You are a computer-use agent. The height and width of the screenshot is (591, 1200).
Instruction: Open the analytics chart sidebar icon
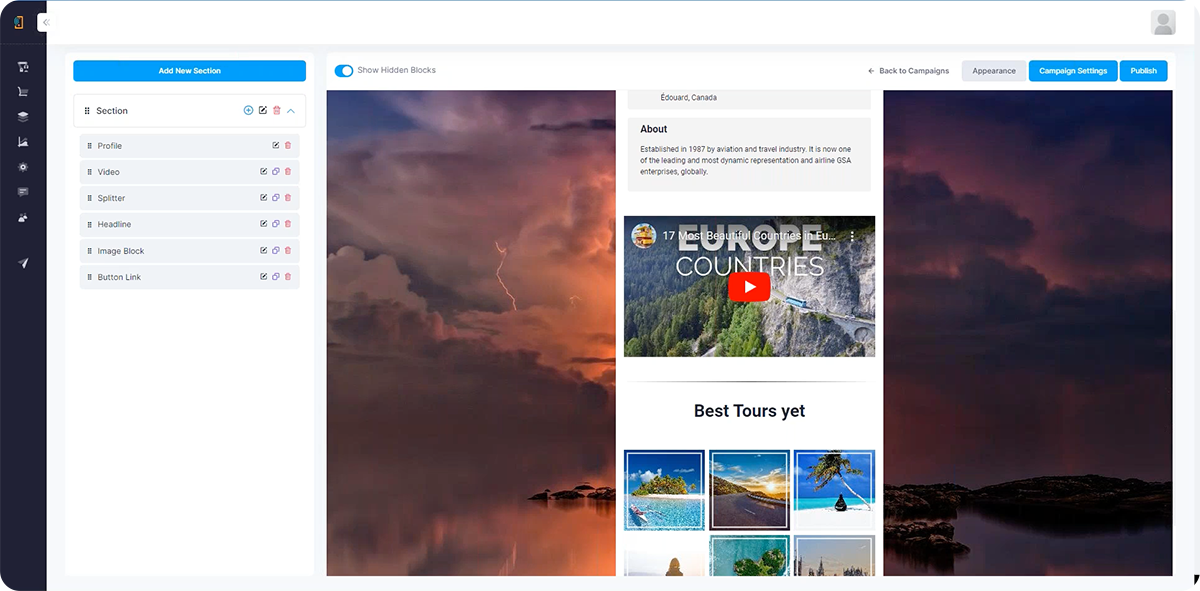(x=22, y=142)
